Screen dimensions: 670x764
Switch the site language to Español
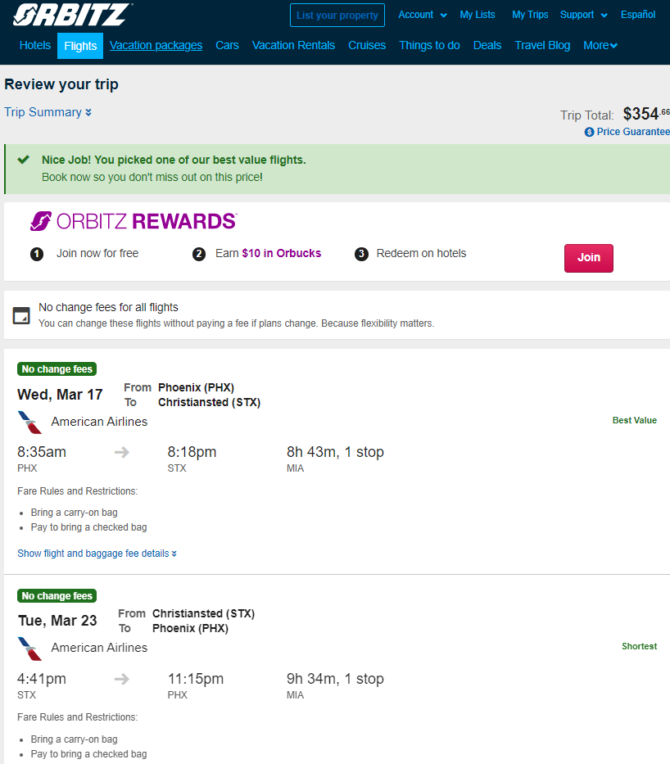[x=638, y=15]
